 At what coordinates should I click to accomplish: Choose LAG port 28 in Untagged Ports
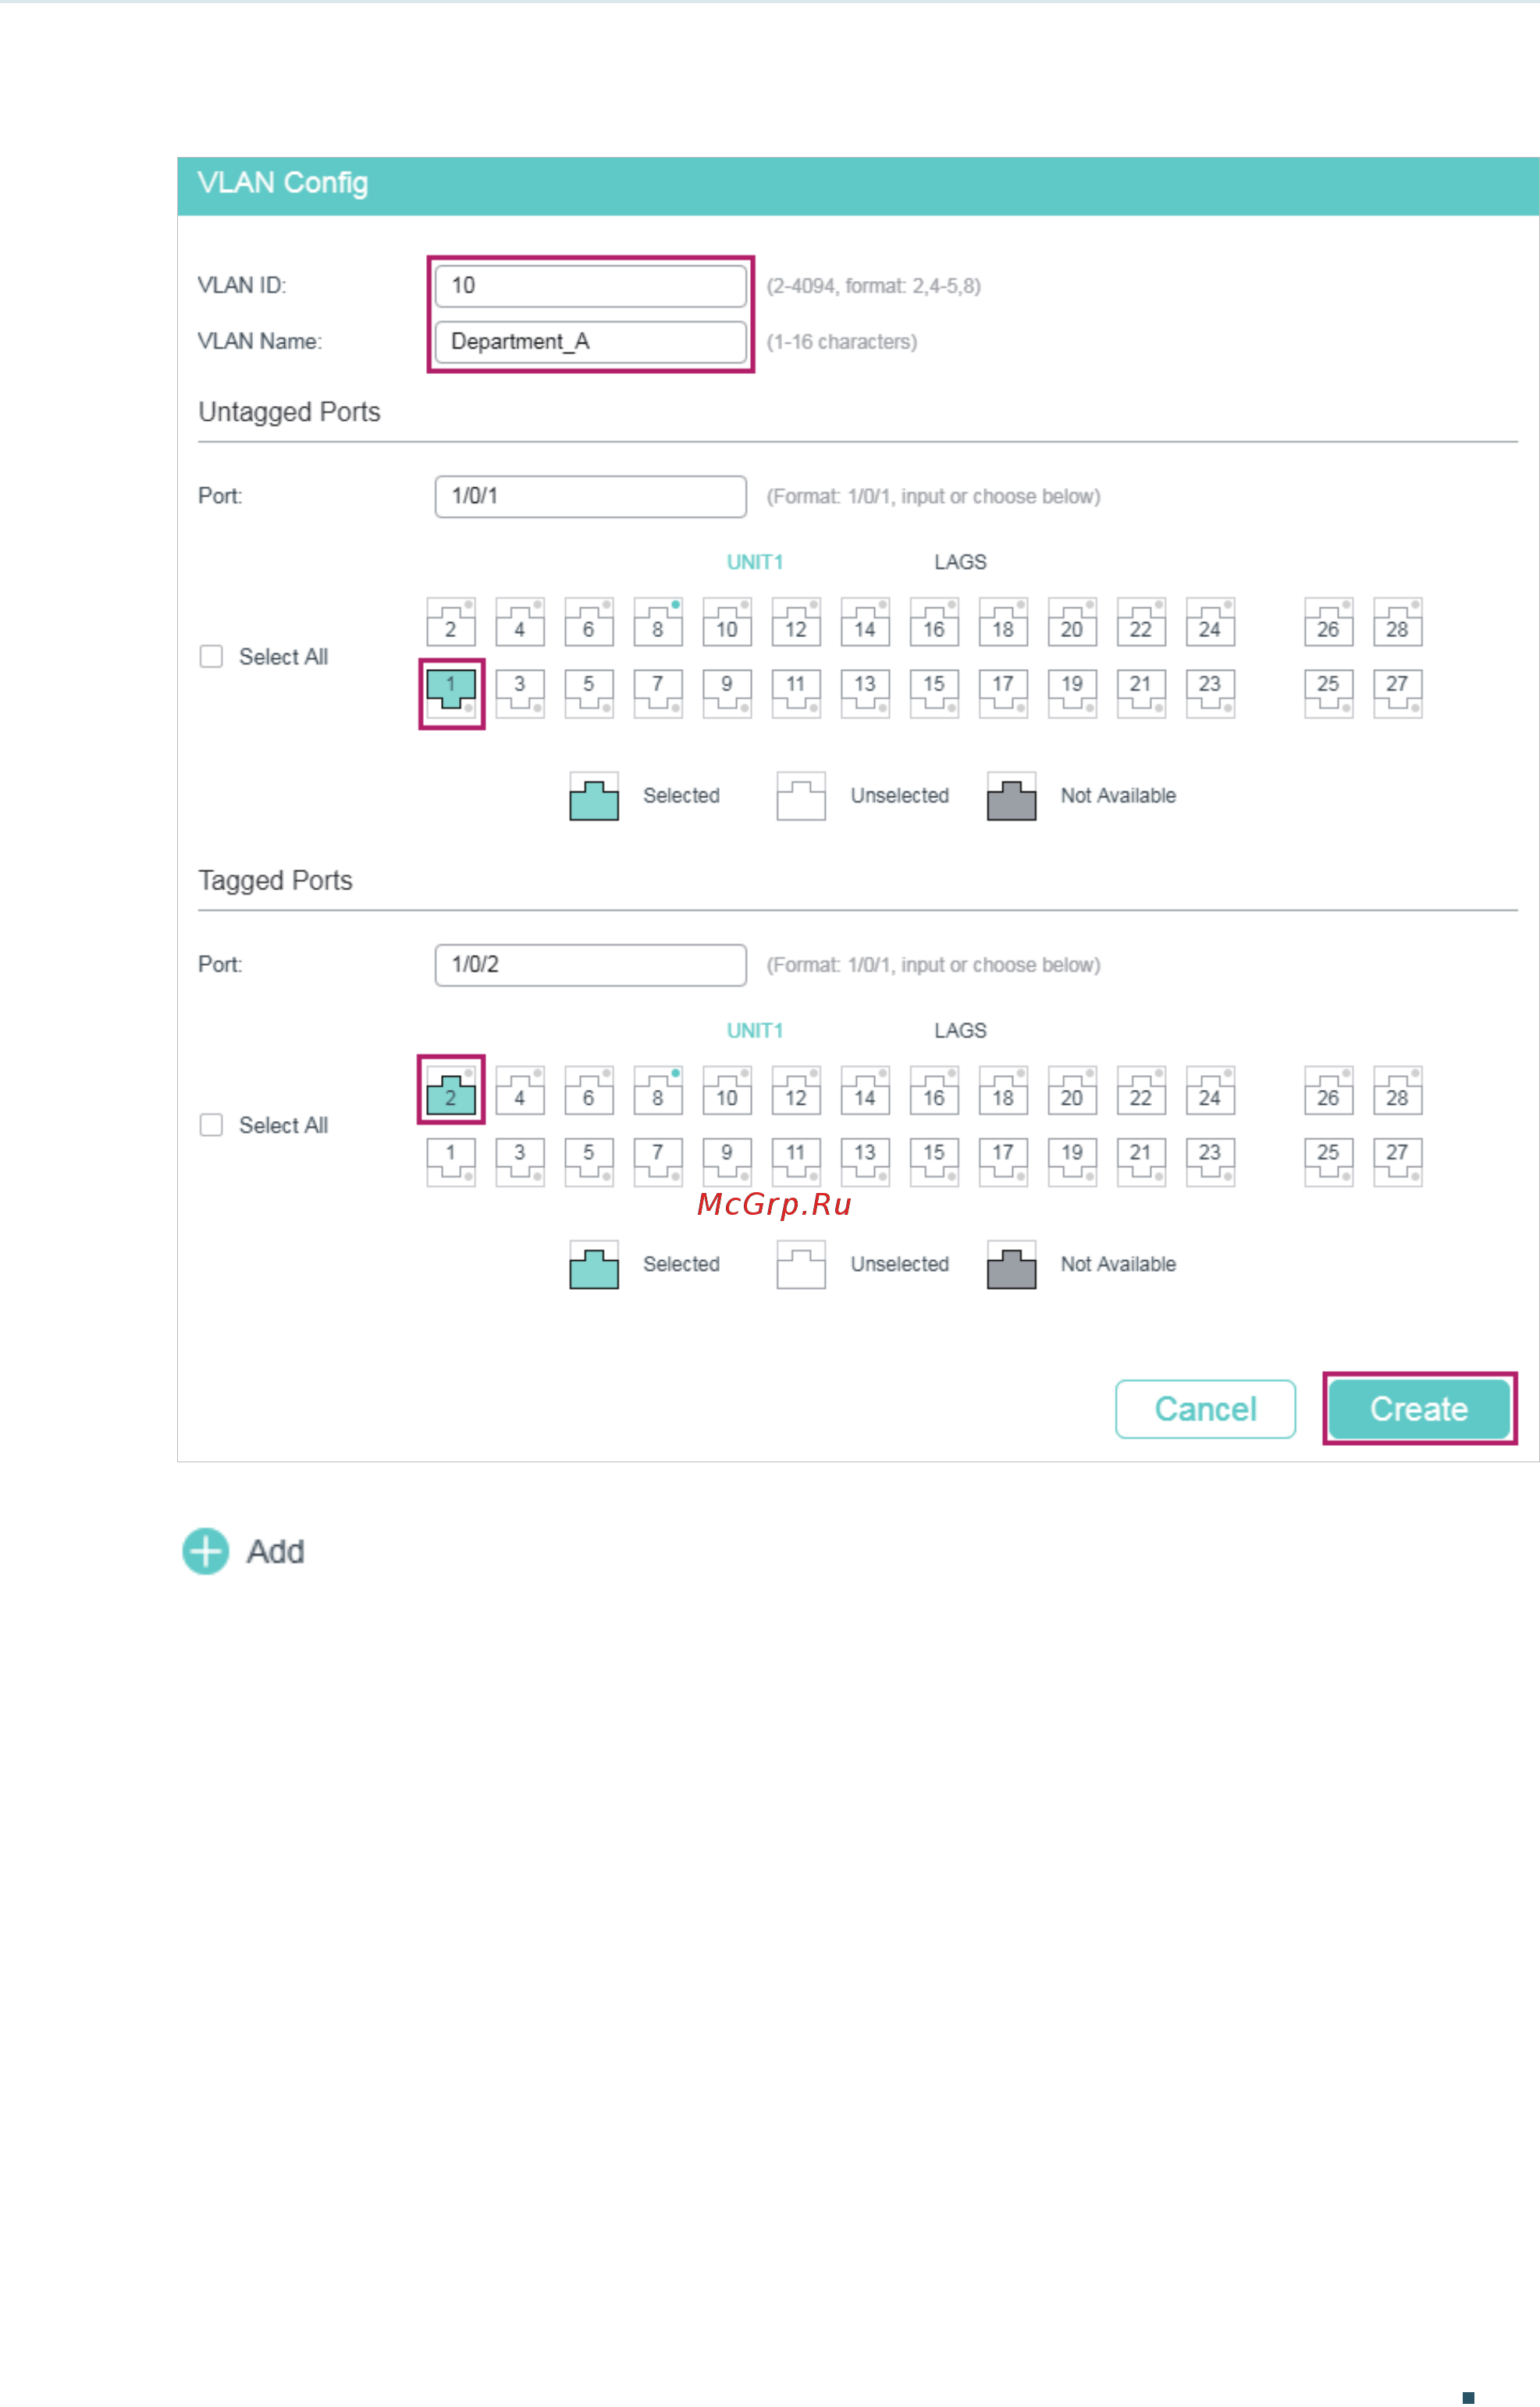(1397, 622)
